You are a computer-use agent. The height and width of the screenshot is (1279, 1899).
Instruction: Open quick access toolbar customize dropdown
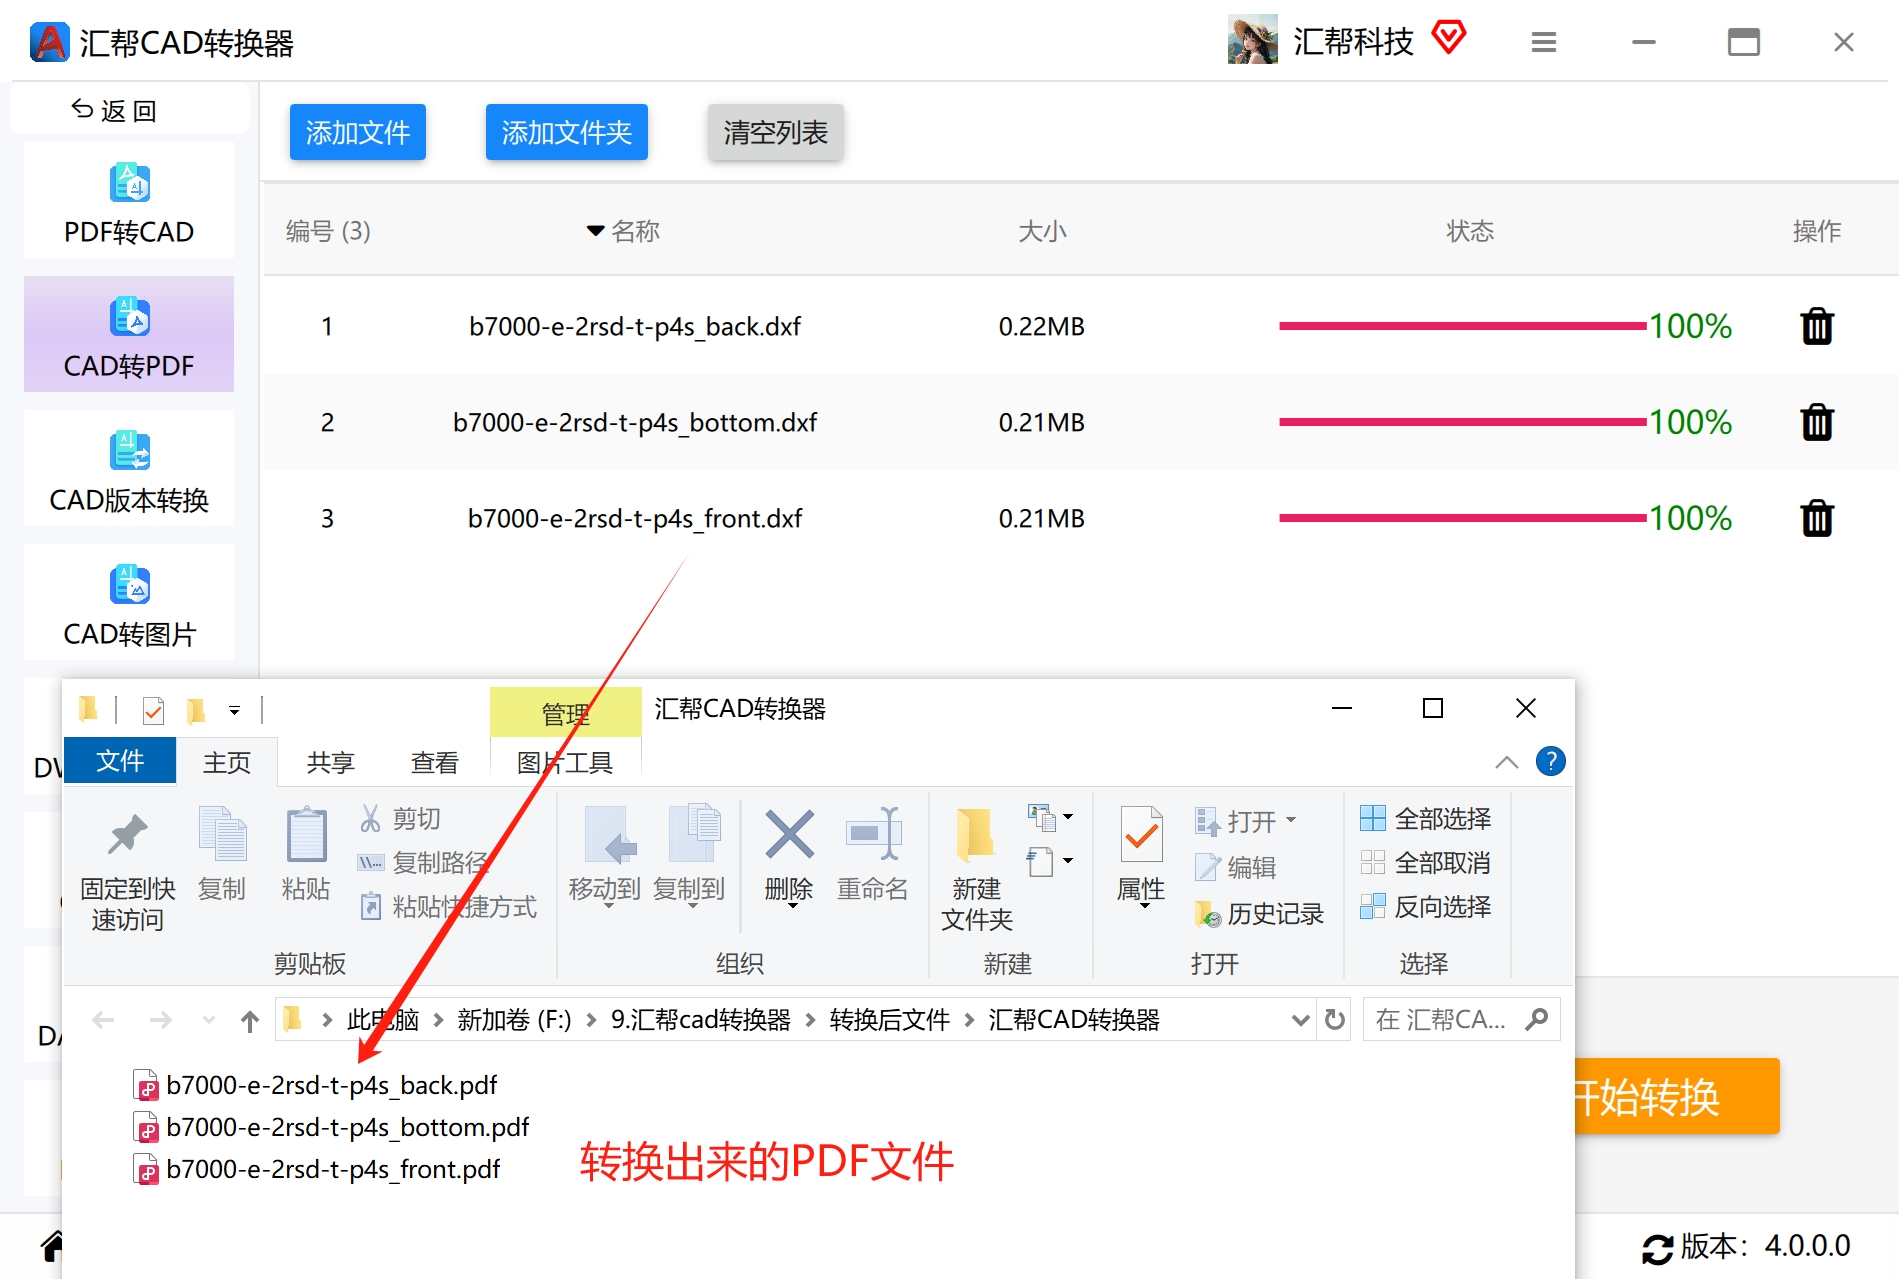(234, 711)
